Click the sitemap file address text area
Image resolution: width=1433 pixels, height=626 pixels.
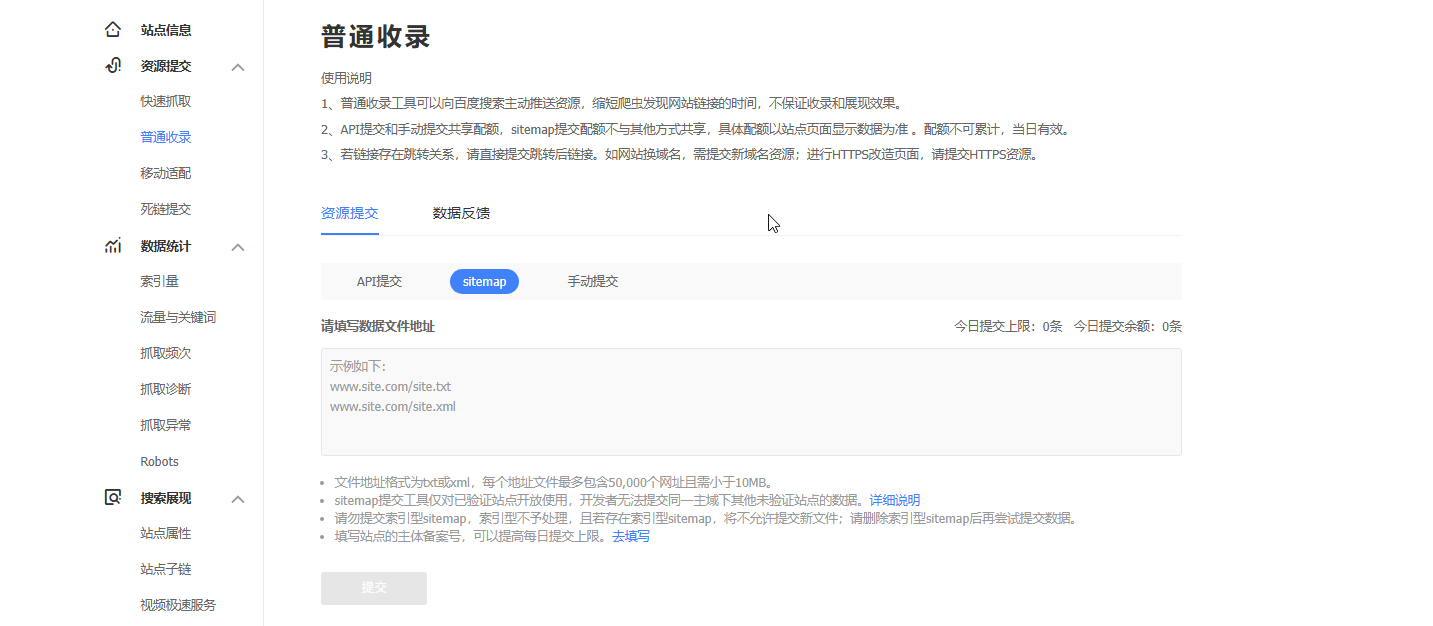[750, 402]
